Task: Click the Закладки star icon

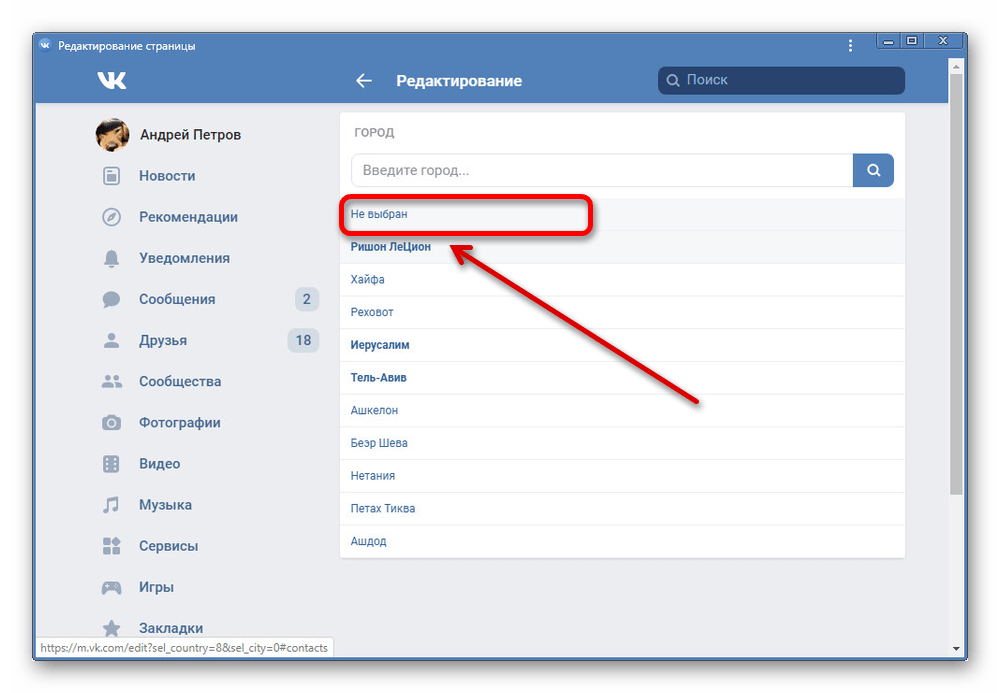Action: tap(112, 628)
